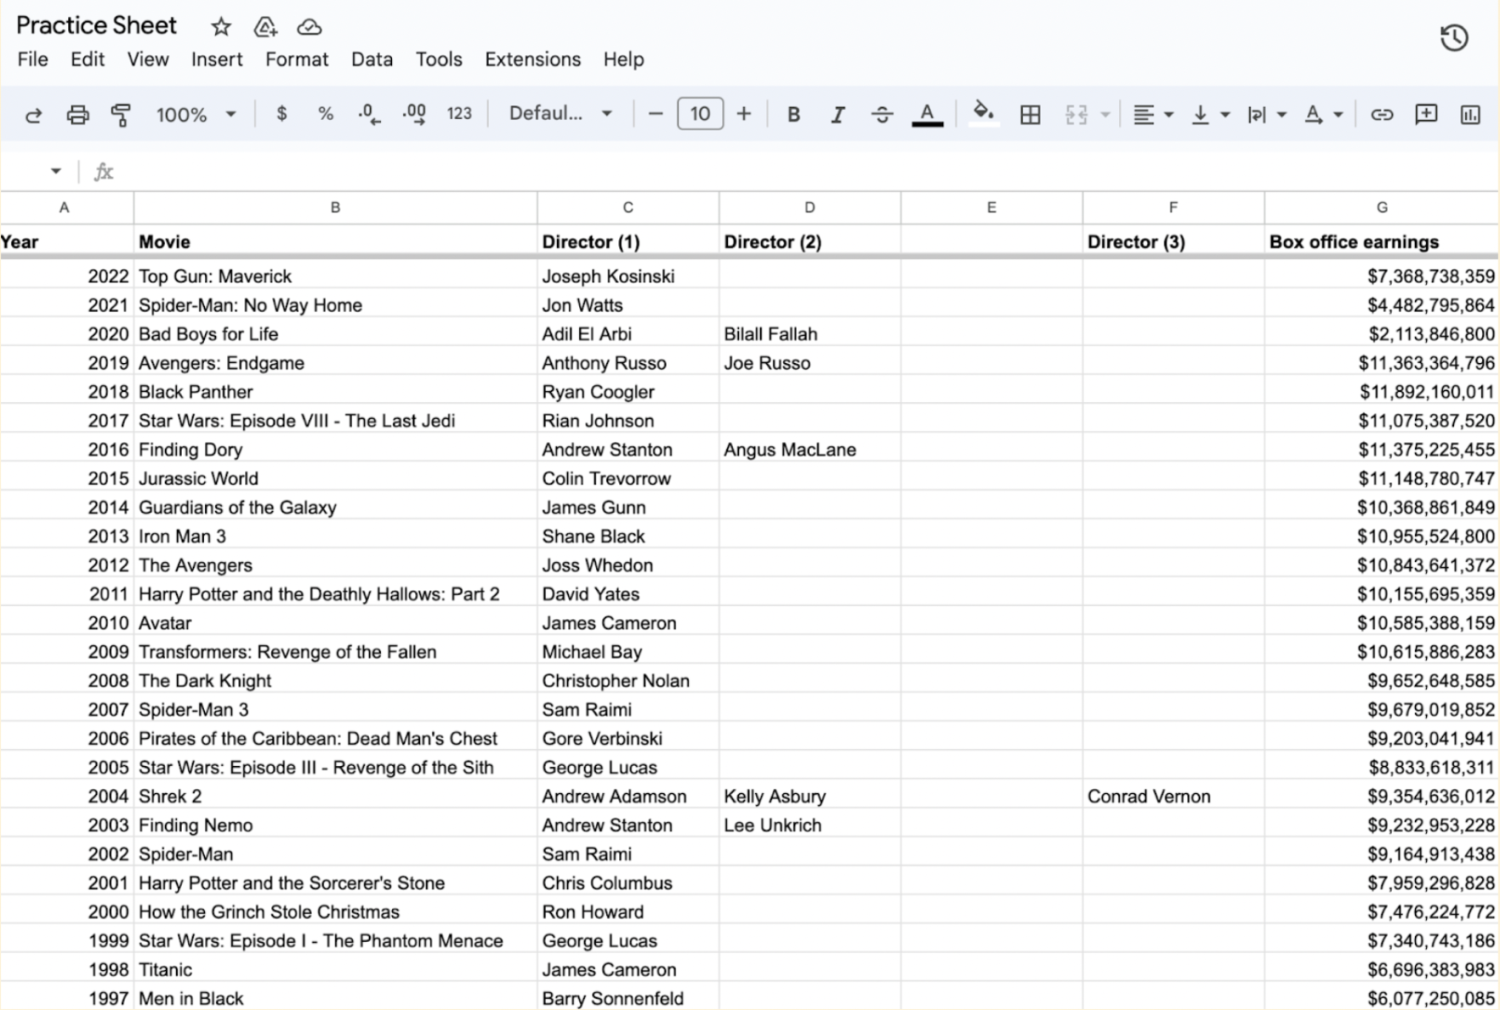Insert link icon

1382,114
